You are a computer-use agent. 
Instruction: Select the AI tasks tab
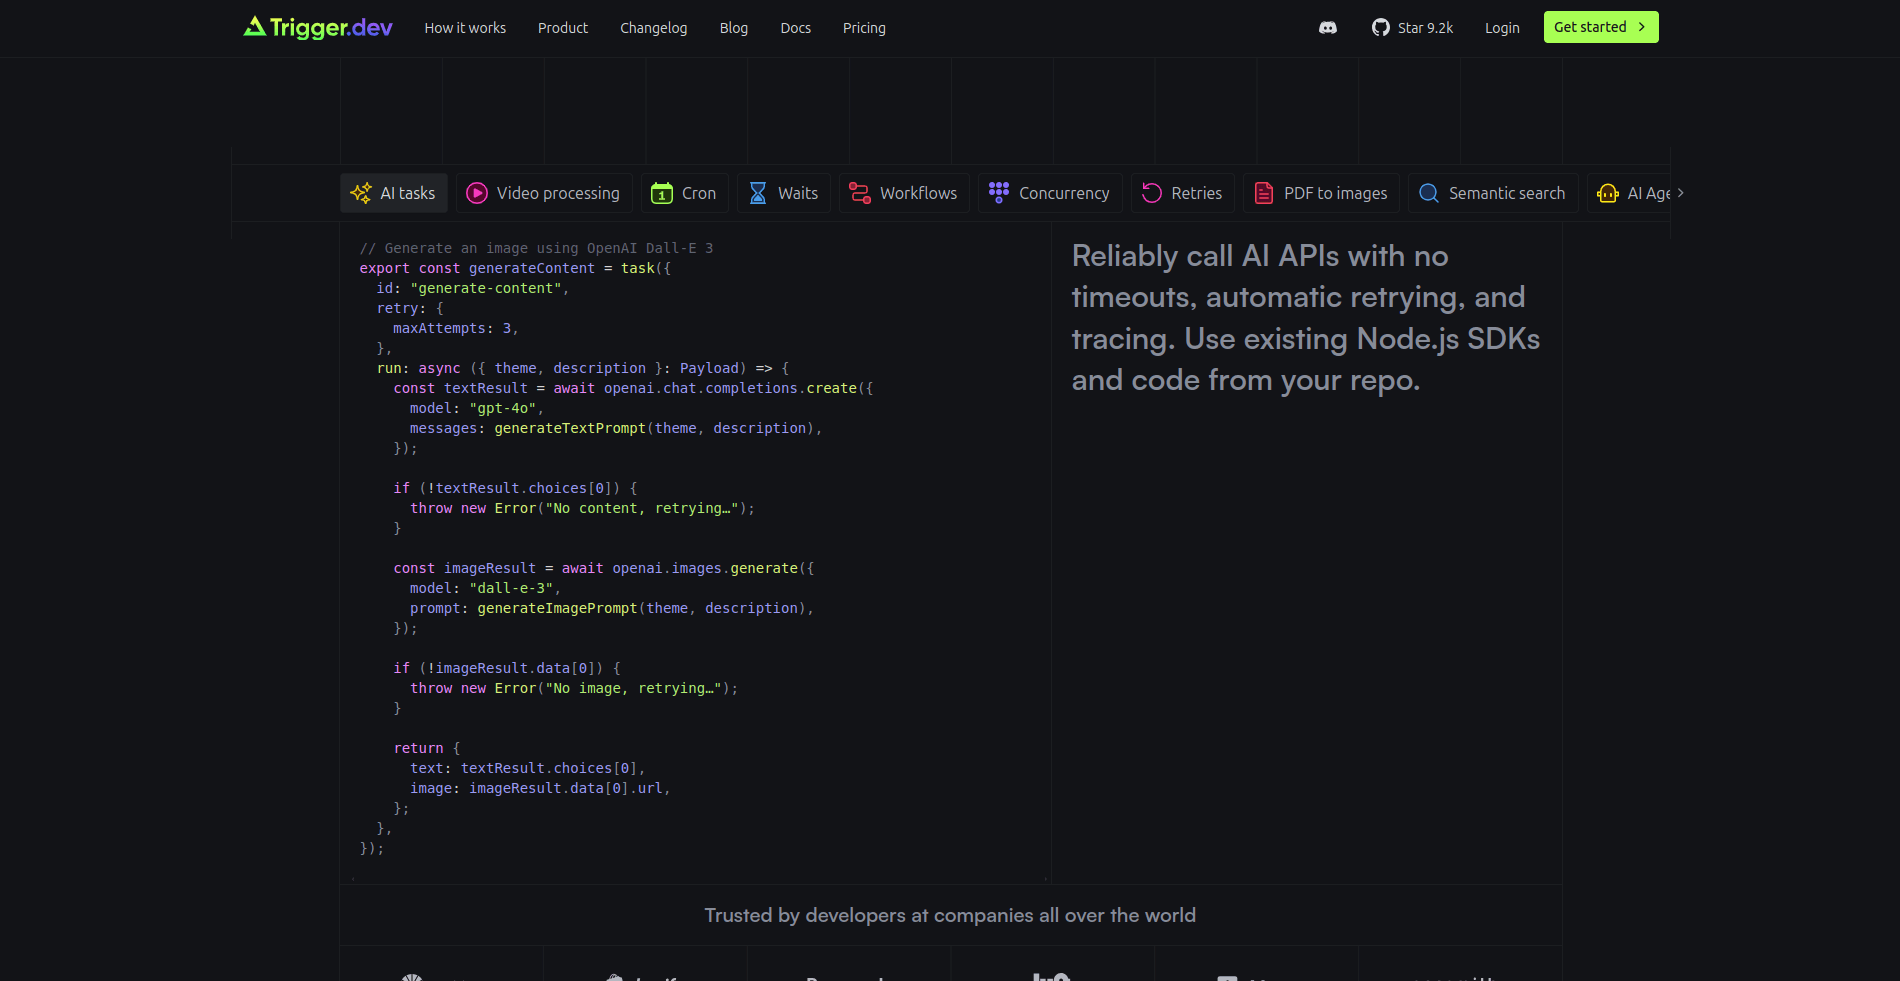[x=394, y=193]
